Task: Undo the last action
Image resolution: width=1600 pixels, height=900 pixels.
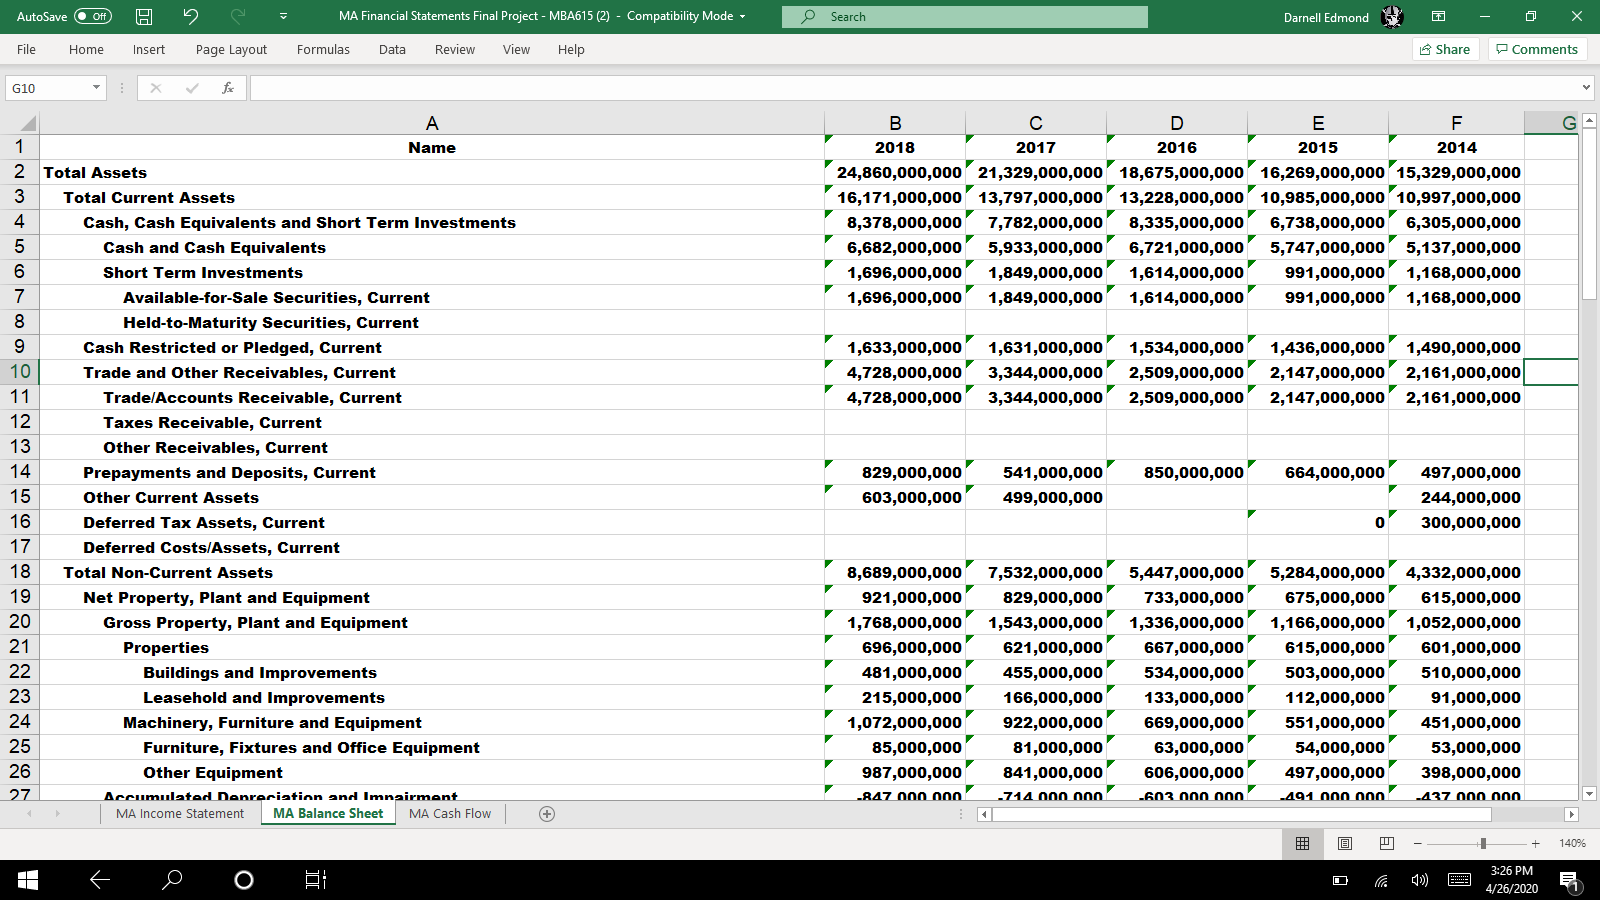Action: [x=191, y=16]
